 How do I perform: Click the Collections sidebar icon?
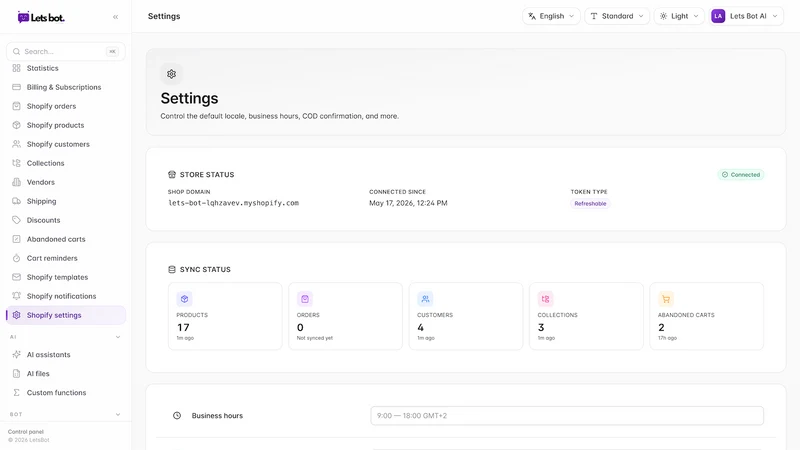pos(16,163)
